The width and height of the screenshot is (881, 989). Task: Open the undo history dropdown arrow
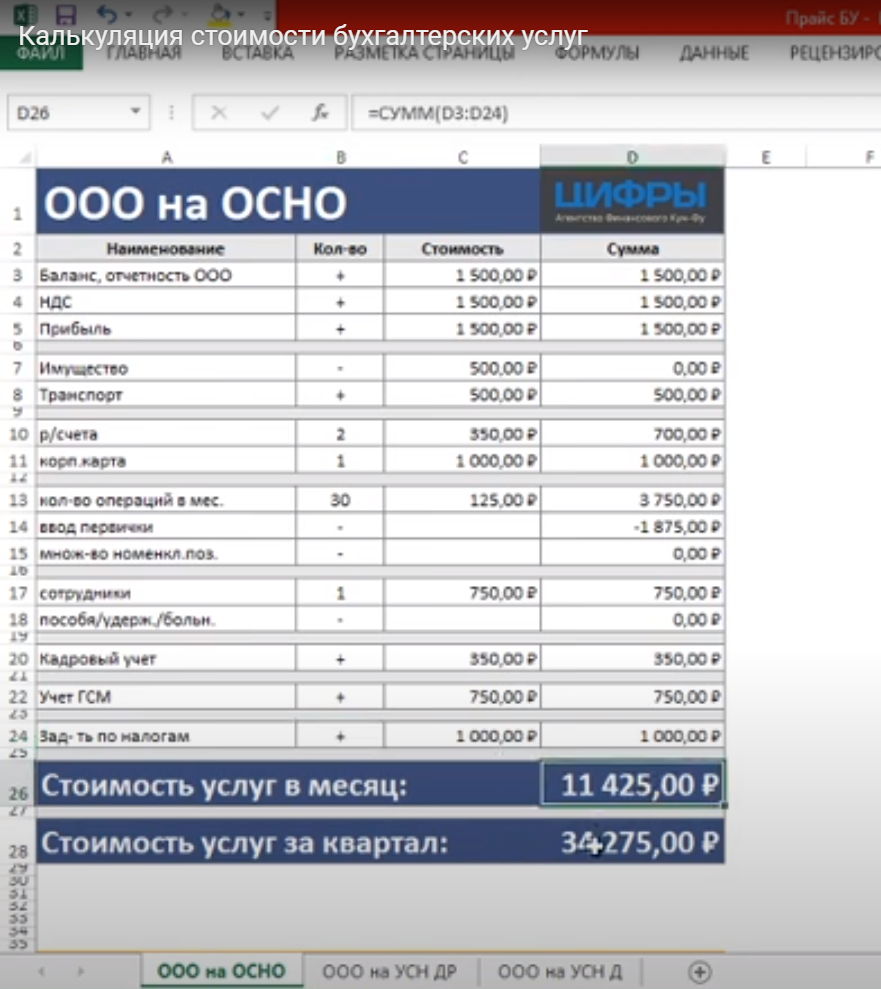pyautogui.click(x=128, y=14)
